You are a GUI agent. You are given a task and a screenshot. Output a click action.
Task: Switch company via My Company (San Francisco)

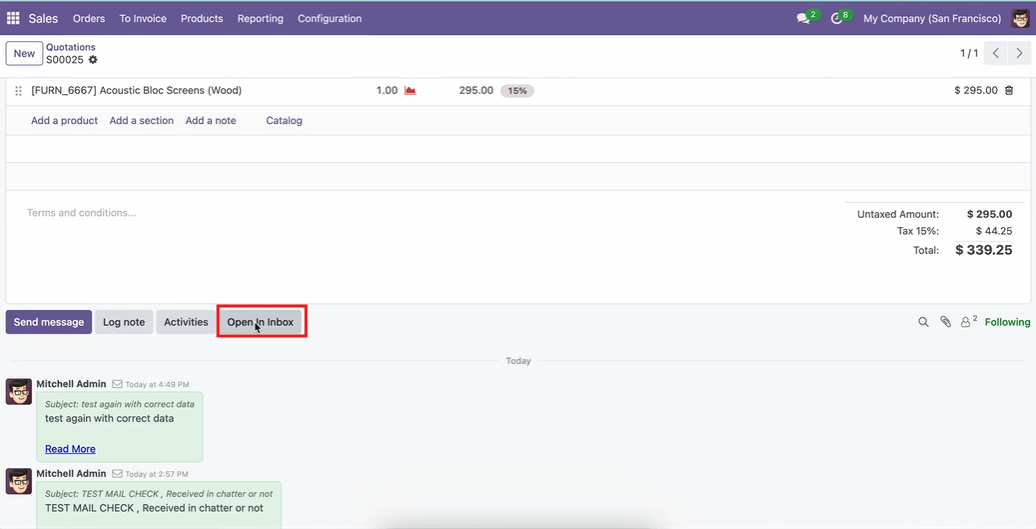(x=932, y=18)
